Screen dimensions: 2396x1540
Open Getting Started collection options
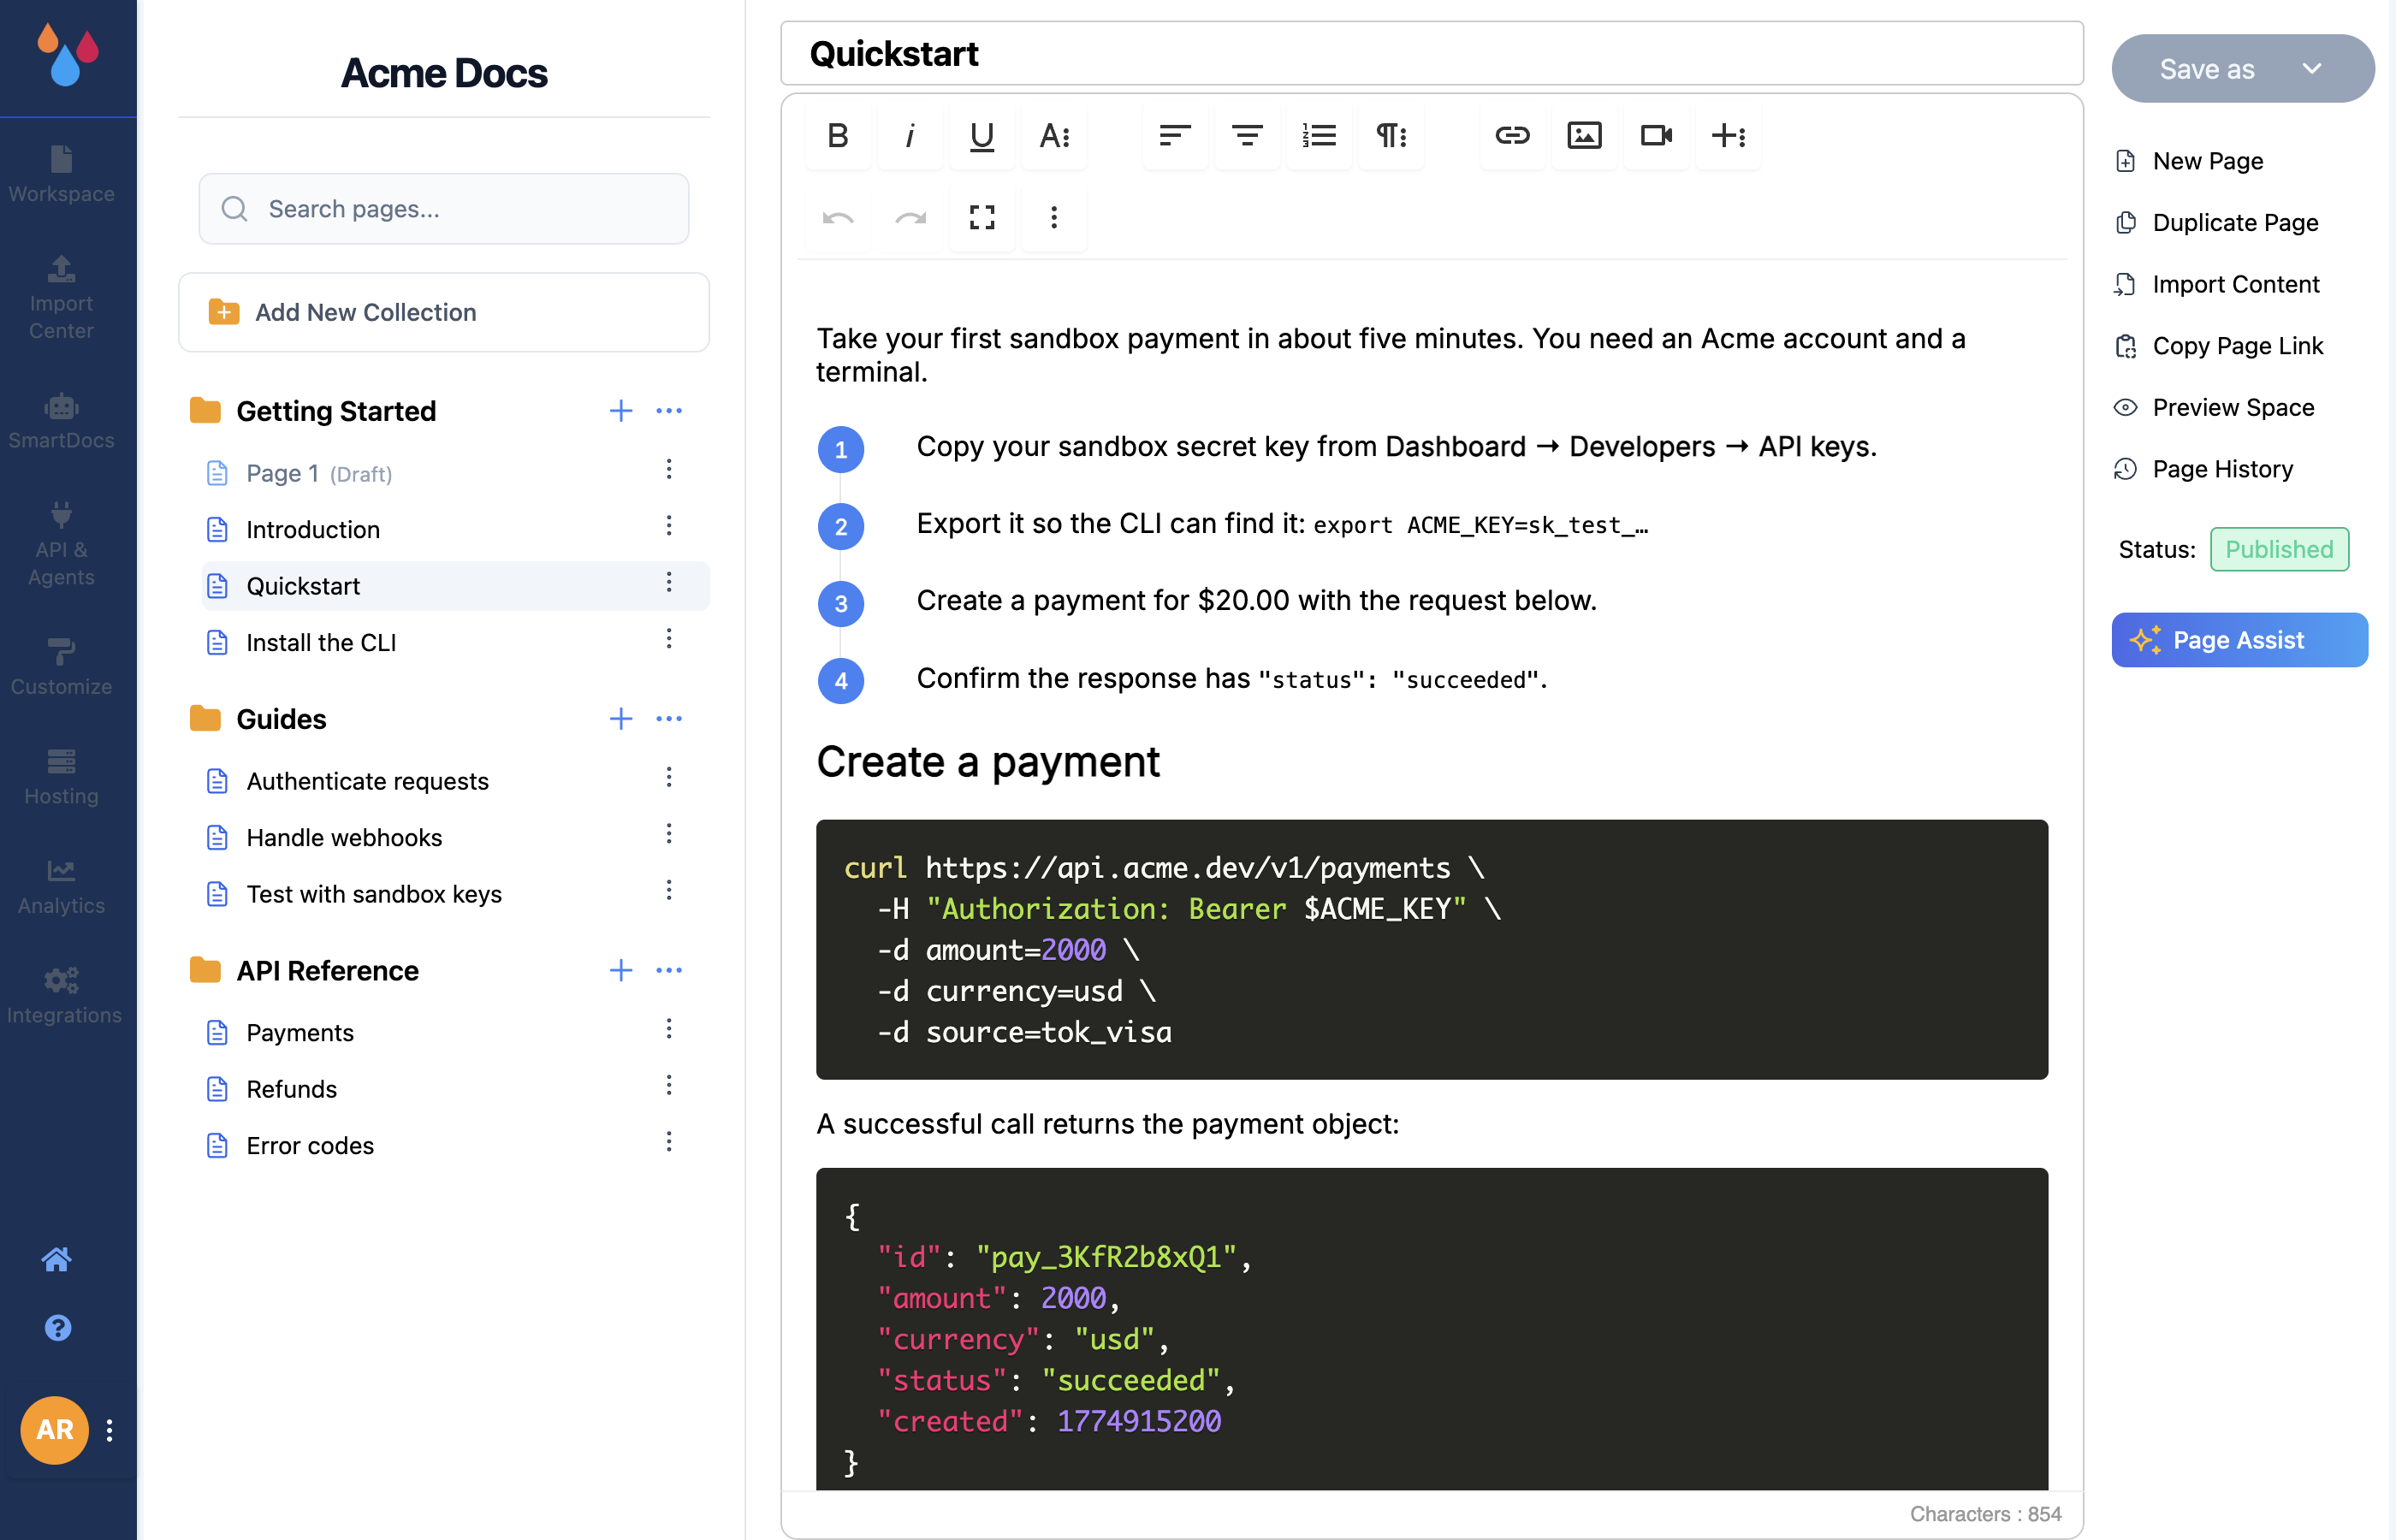[x=669, y=411]
